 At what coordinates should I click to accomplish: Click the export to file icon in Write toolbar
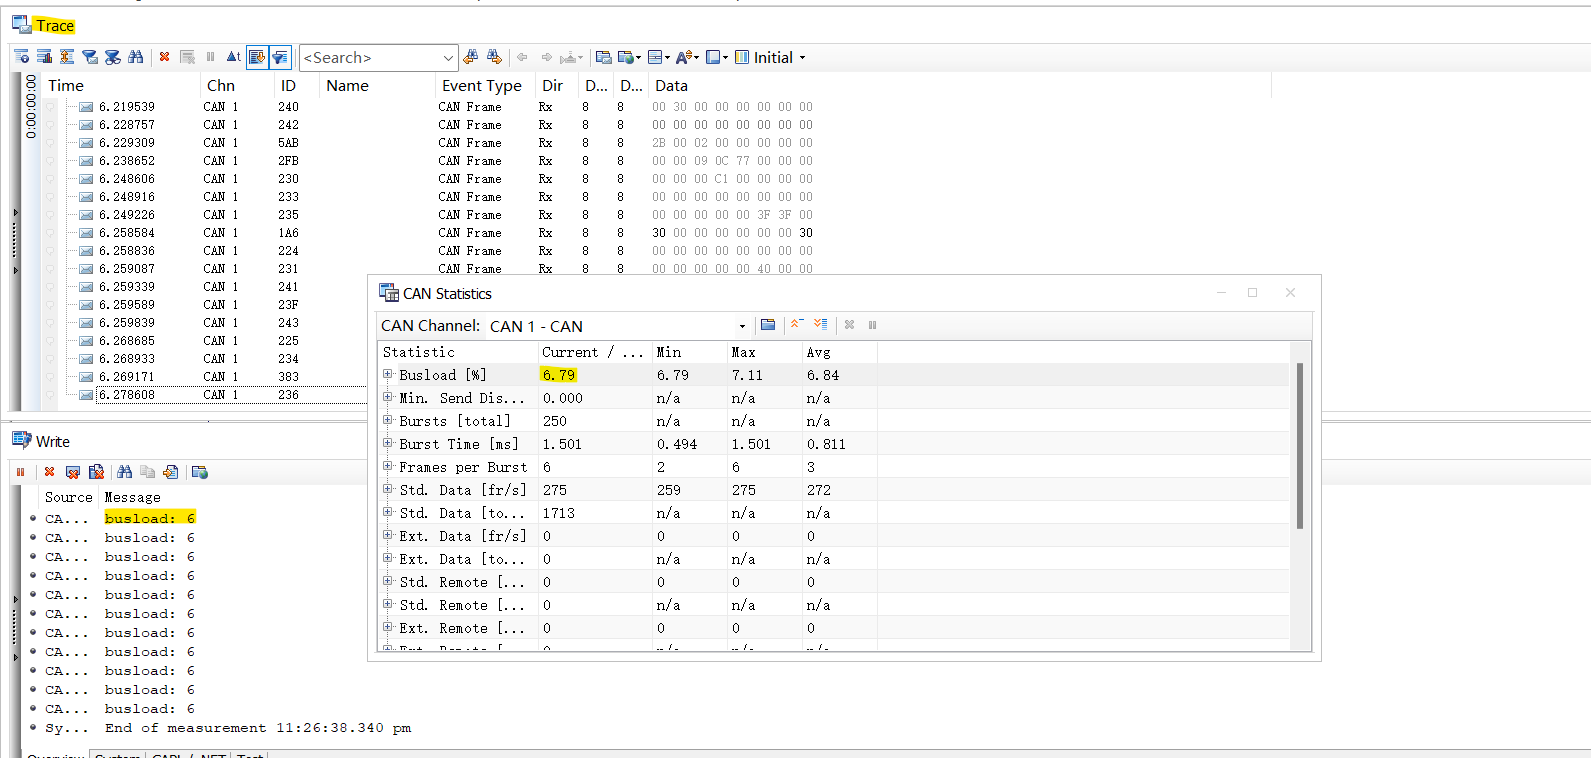[x=171, y=472]
